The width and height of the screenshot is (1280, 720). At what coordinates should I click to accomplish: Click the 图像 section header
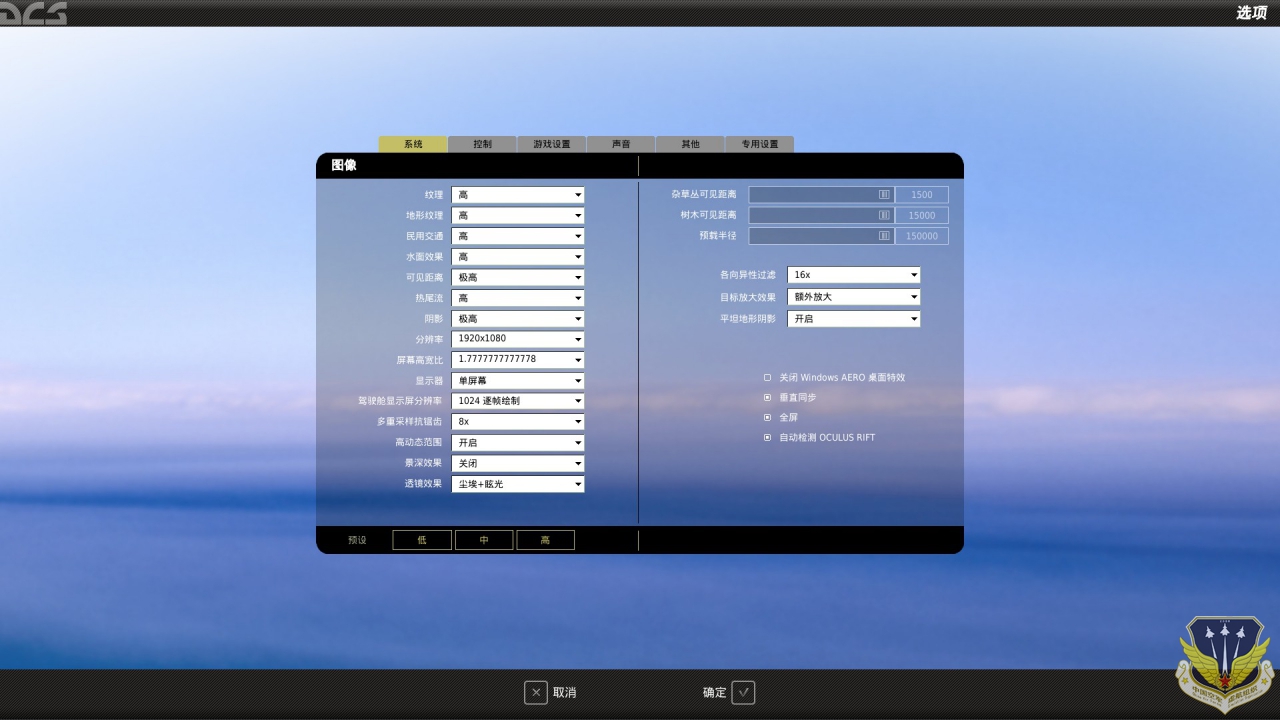coord(344,165)
